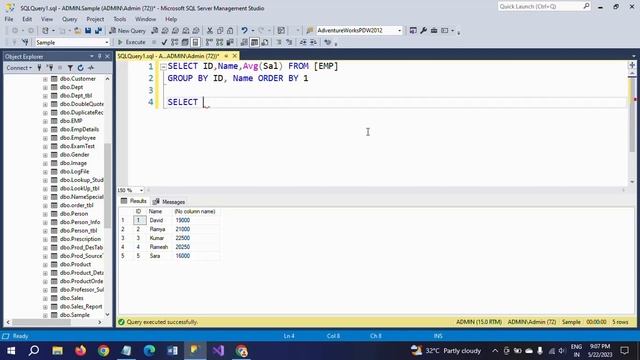
Task: Open file with the folder icon
Action: 77,31
